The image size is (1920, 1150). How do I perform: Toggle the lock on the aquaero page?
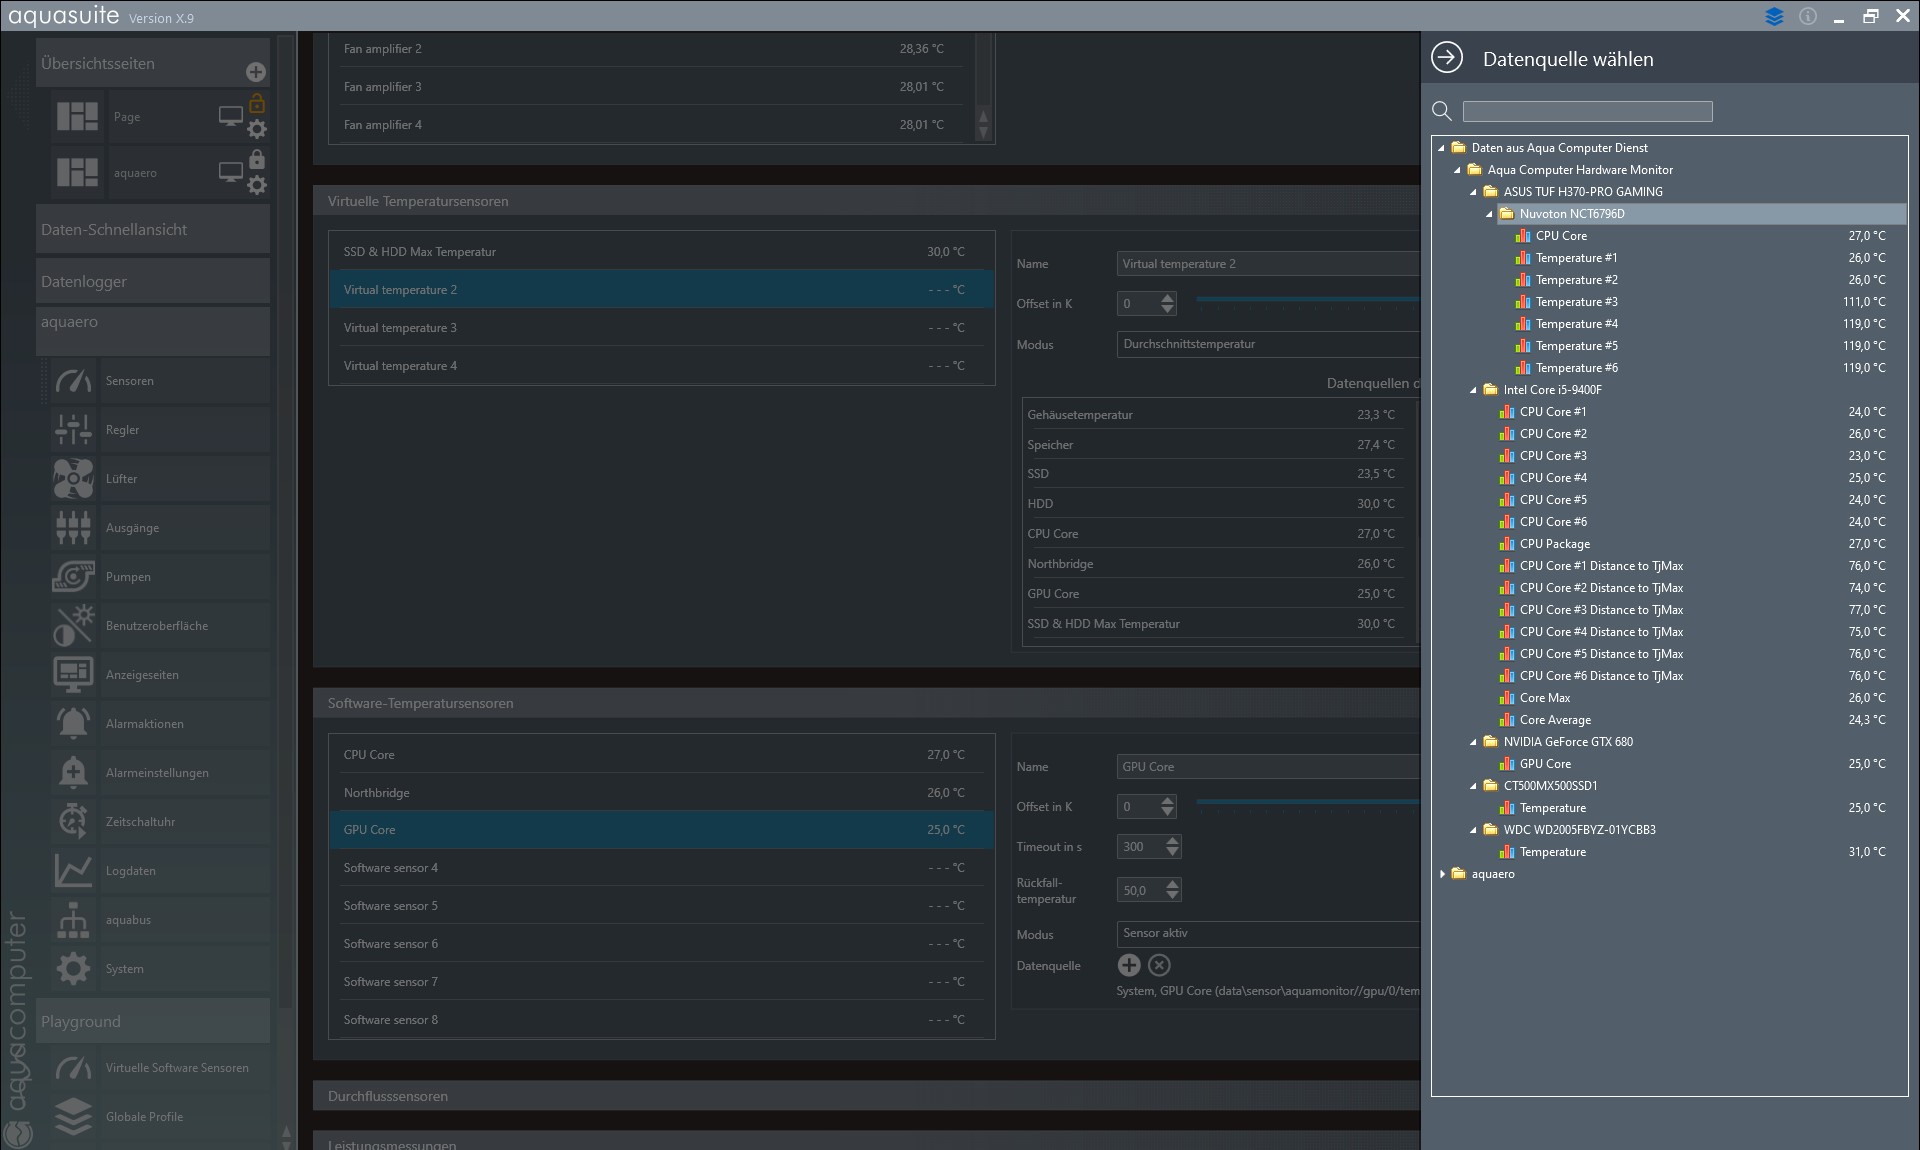coord(257,159)
